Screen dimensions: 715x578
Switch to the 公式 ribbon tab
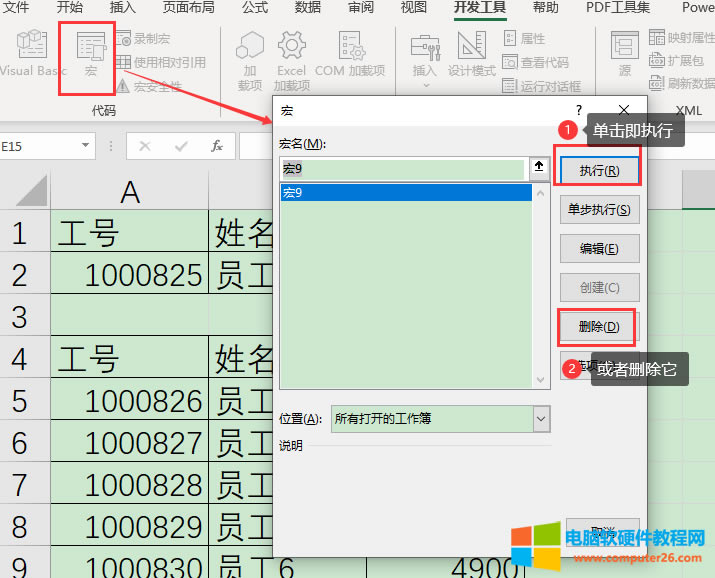click(x=255, y=8)
